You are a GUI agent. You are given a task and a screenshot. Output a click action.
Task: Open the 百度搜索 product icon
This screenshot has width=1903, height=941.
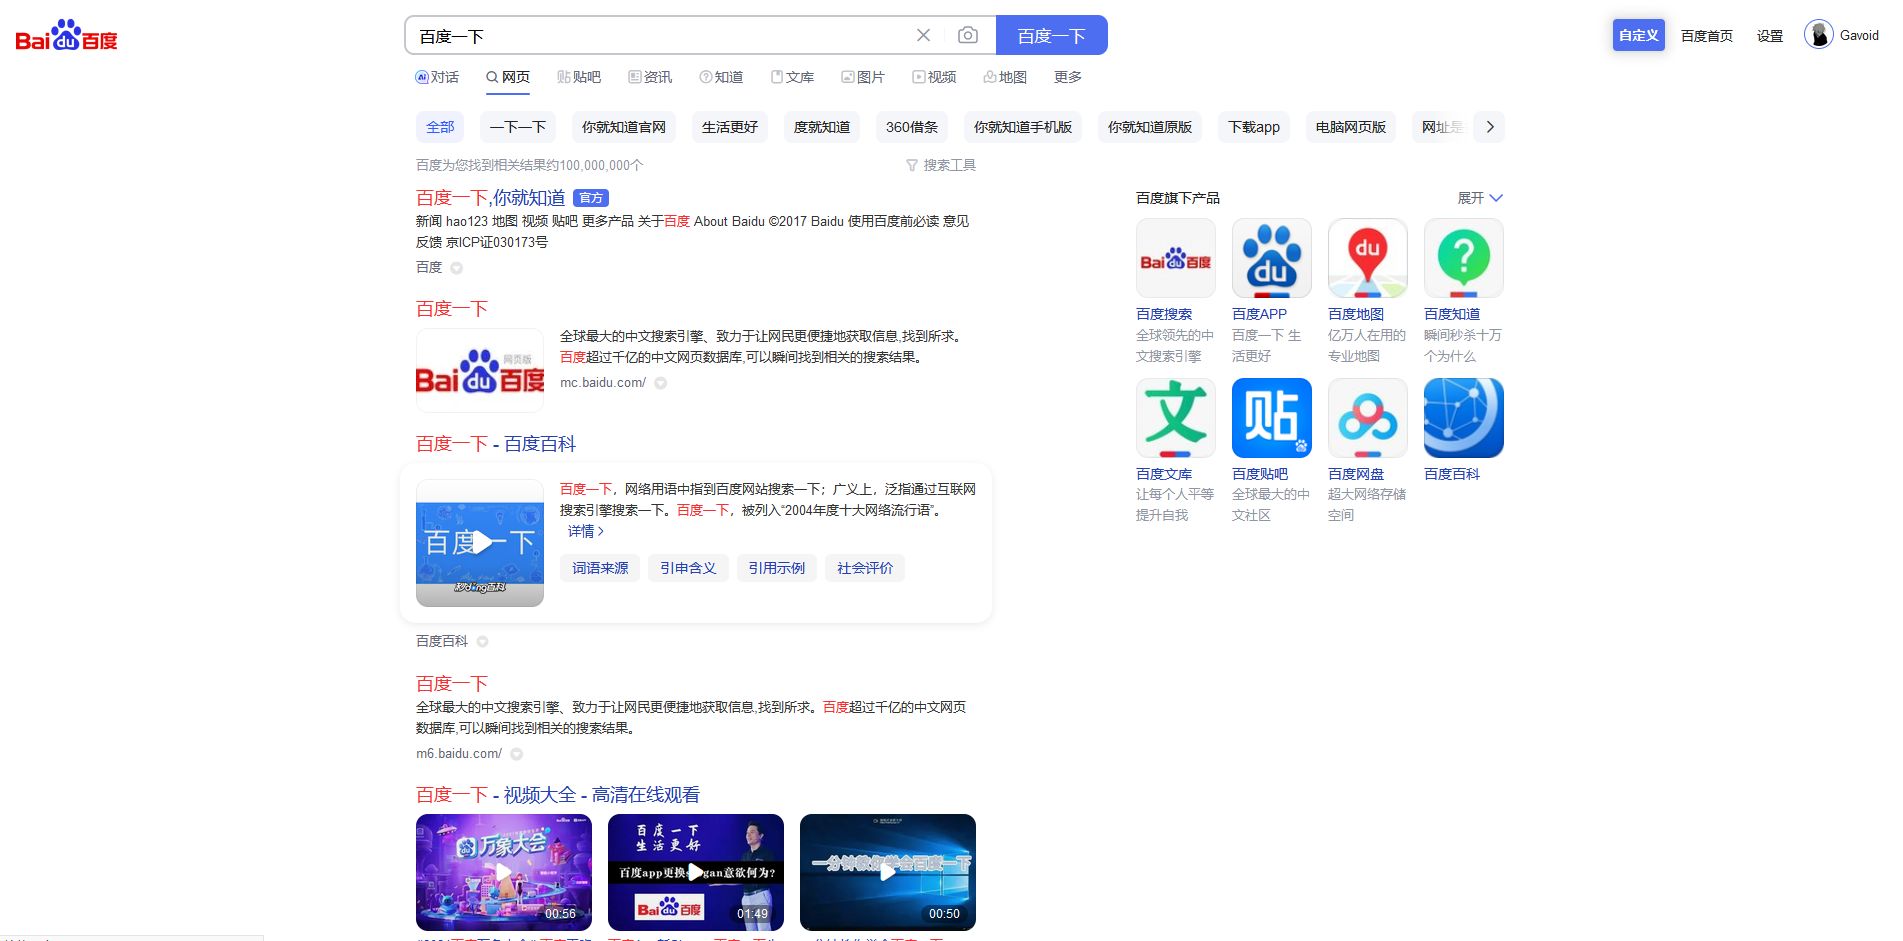pyautogui.click(x=1176, y=258)
